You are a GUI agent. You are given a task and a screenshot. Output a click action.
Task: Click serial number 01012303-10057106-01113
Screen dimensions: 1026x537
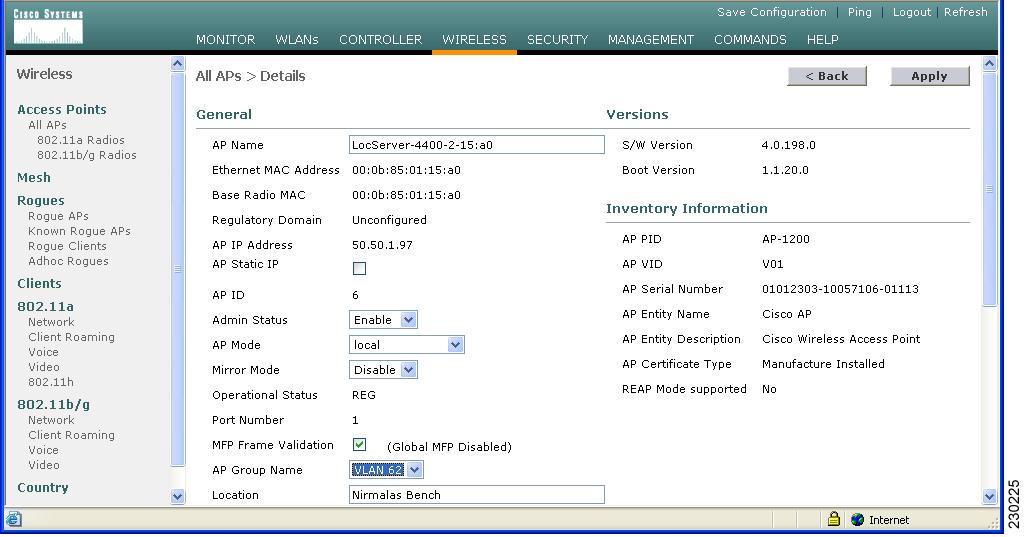click(840, 288)
